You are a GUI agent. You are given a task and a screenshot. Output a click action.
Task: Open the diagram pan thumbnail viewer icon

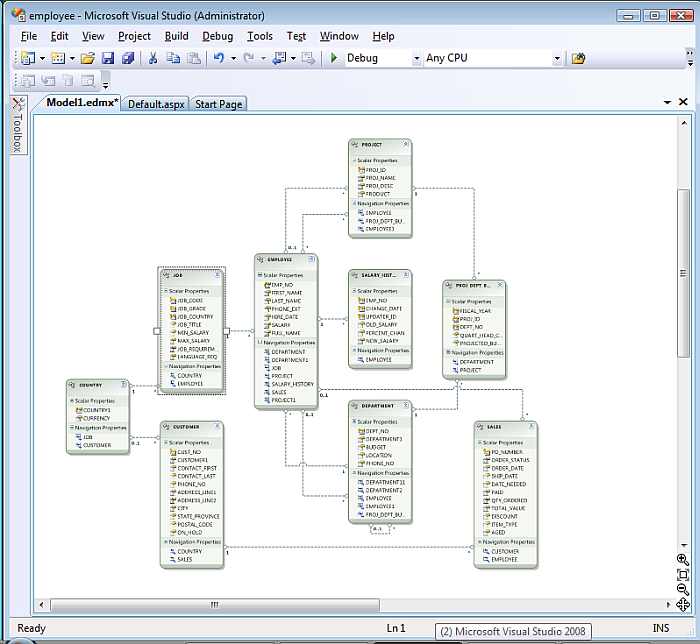[683, 604]
